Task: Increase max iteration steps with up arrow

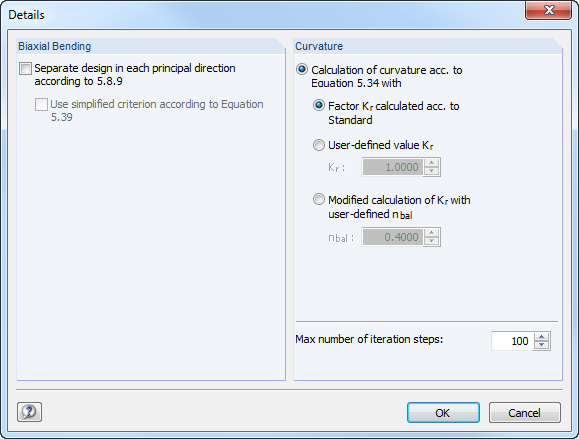Action: (542, 337)
